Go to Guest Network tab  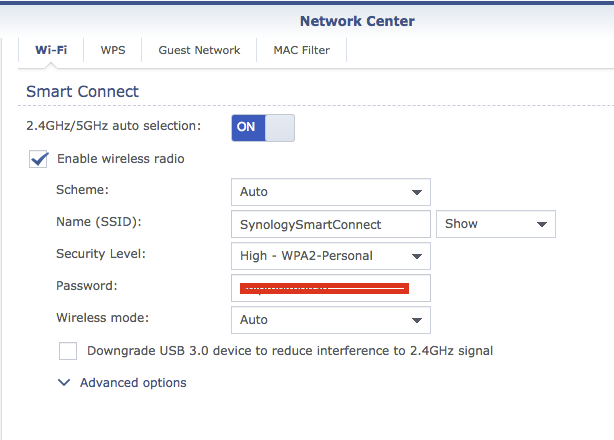pos(199,50)
